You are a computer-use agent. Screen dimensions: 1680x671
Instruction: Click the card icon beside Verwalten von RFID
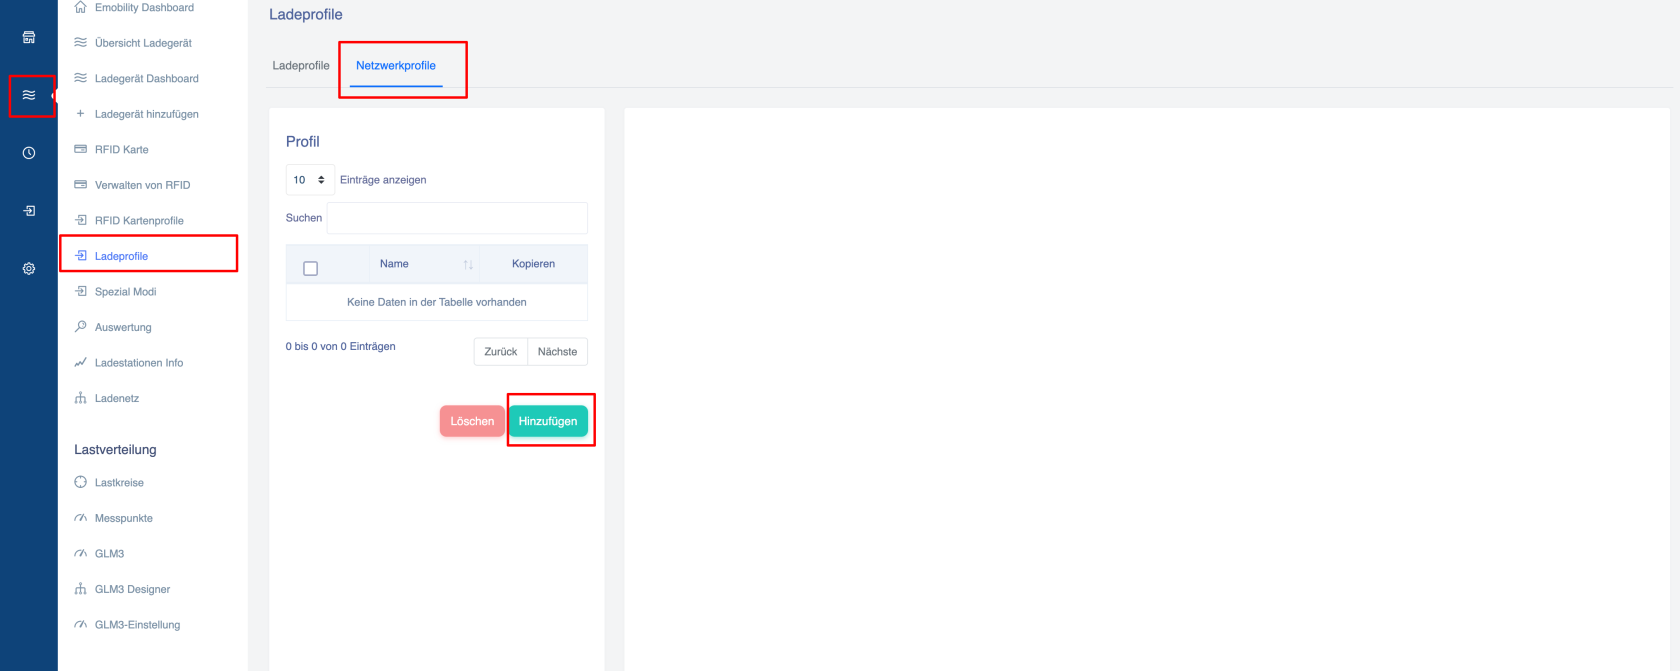(x=81, y=184)
